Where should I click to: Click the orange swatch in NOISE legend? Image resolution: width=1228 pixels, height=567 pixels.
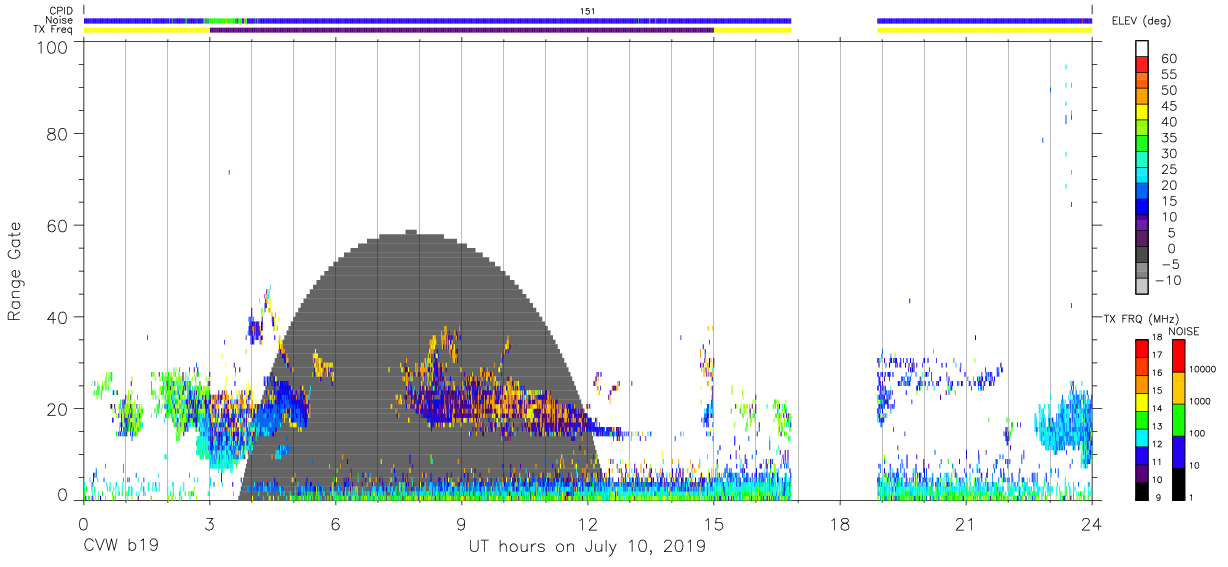[1177, 387]
